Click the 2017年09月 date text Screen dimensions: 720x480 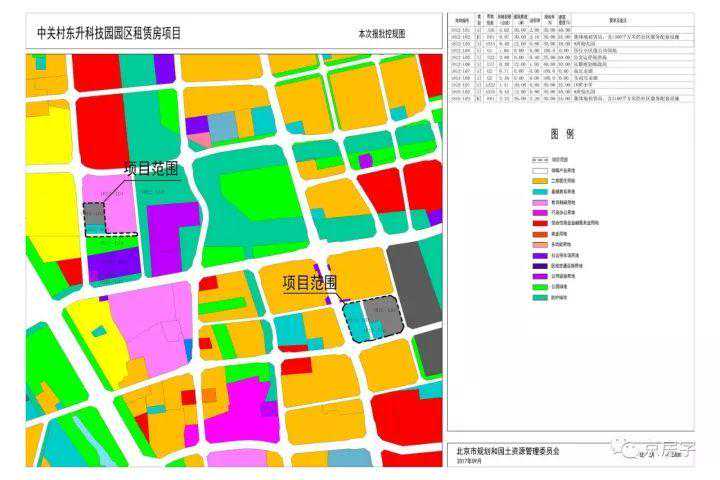468,462
